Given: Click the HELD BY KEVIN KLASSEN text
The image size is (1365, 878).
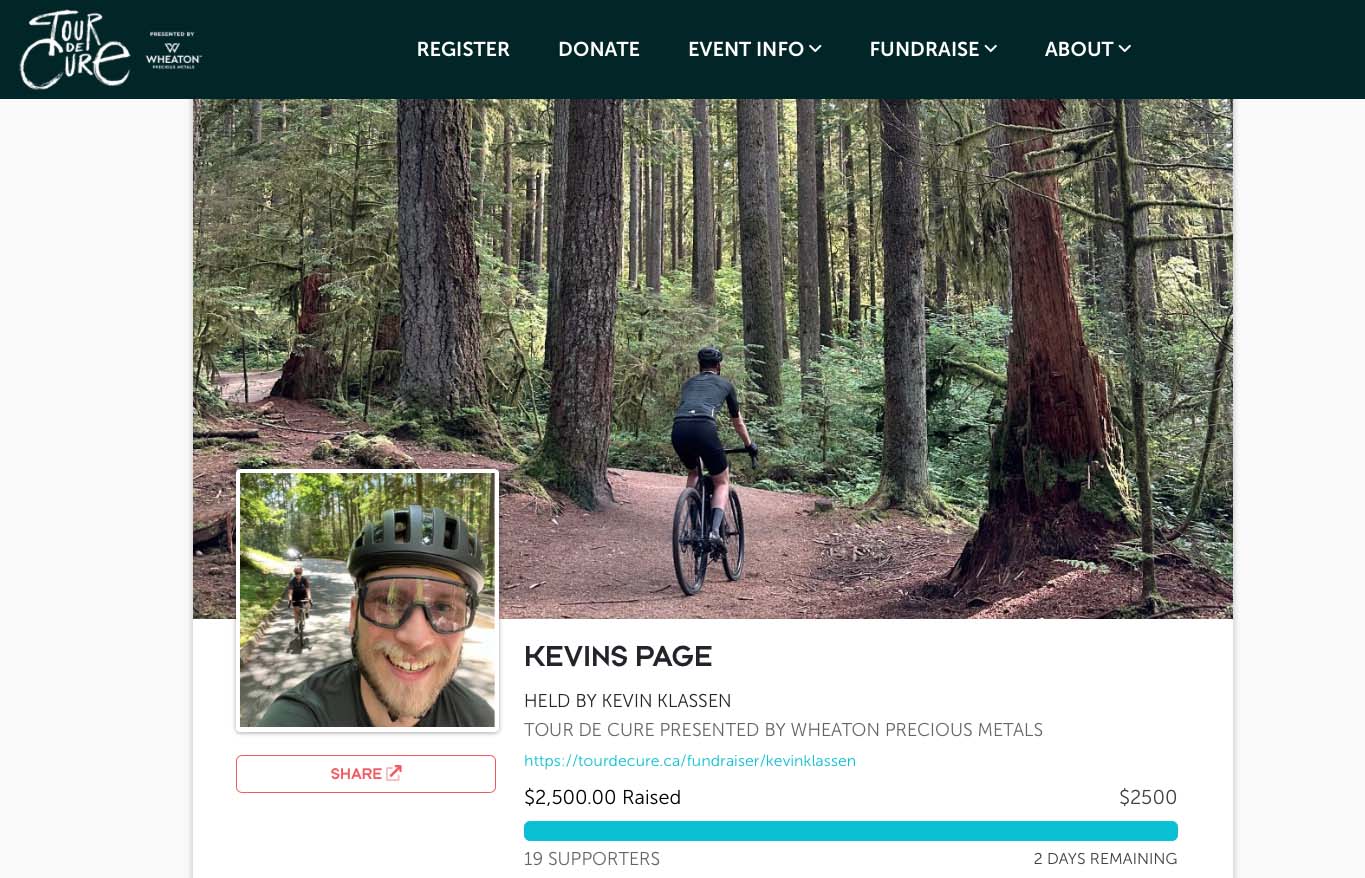Looking at the screenshot, I should [627, 701].
